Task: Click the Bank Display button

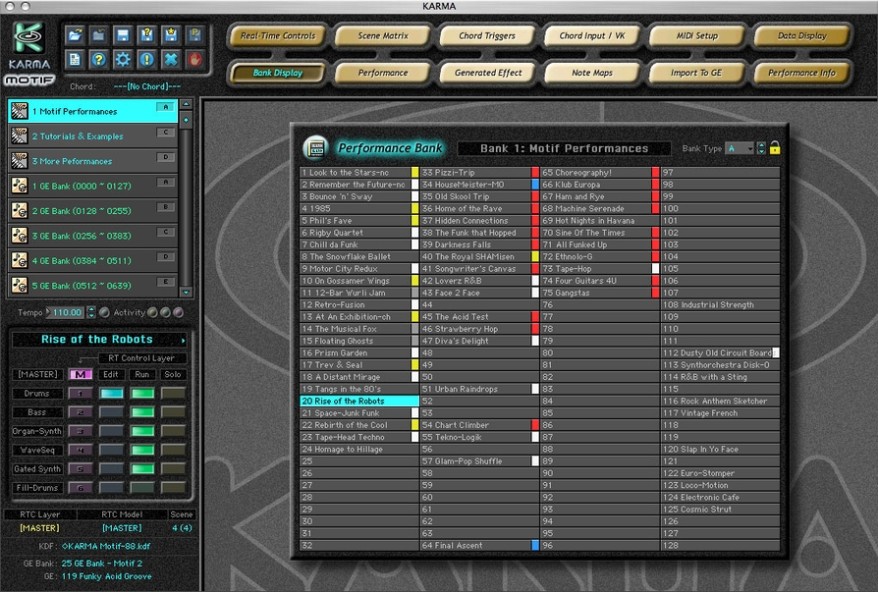Action: (x=278, y=73)
